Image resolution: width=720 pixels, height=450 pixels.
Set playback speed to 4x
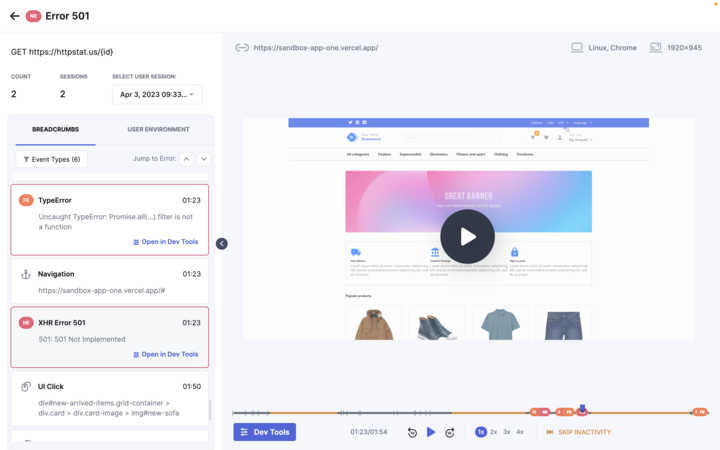[x=520, y=432]
